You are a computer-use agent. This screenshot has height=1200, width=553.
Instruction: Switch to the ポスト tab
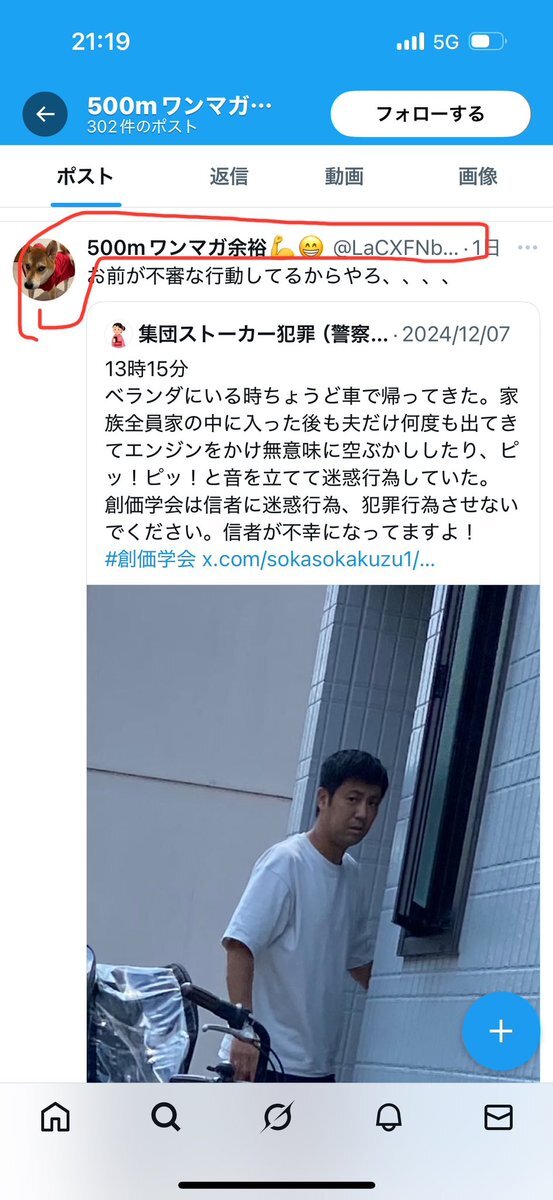(85, 176)
